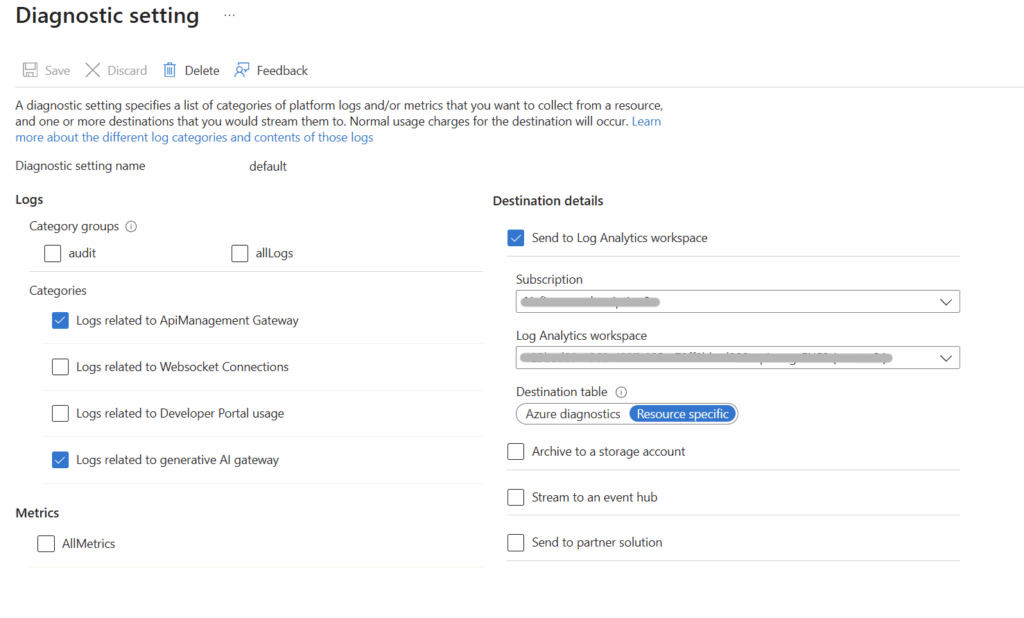Enable Logs related to Websocket Connections
1024x618 pixels.
click(60, 367)
